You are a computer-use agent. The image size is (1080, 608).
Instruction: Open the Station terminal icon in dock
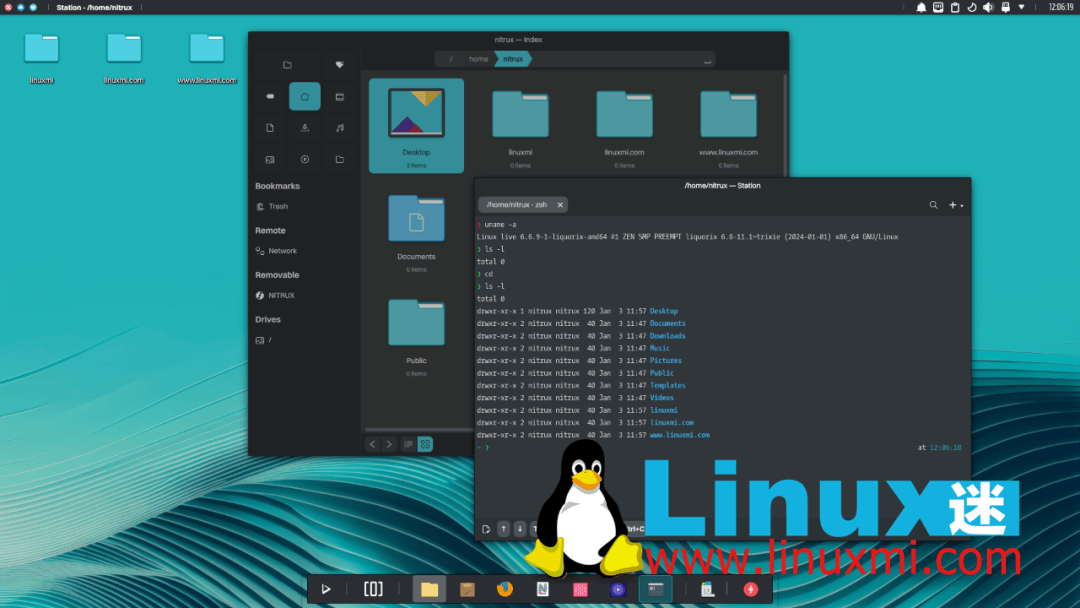tap(656, 589)
